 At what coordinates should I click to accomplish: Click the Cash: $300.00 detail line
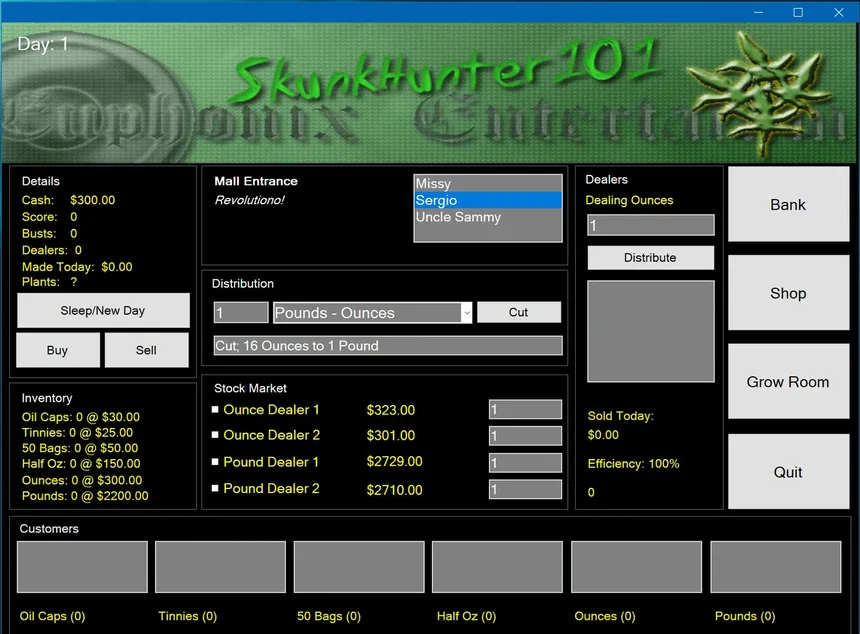(69, 200)
